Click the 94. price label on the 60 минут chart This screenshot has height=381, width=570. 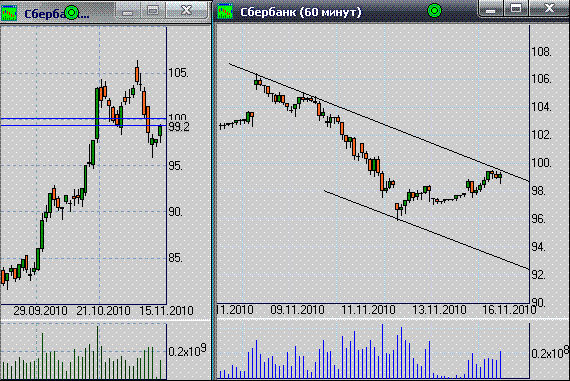(538, 246)
